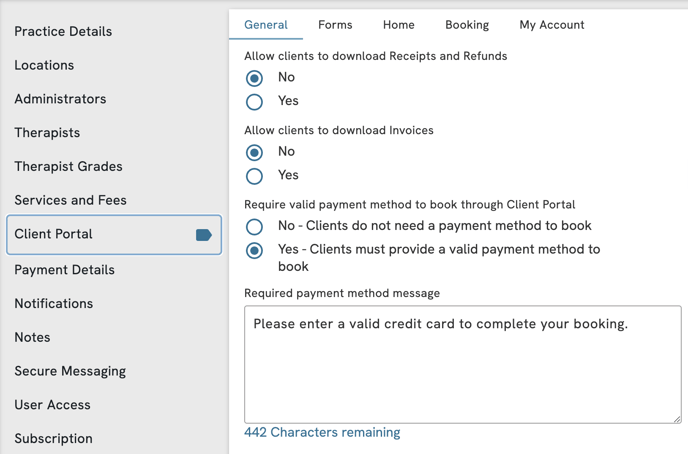Select No for downloading Receipts and Refunds

254,78
